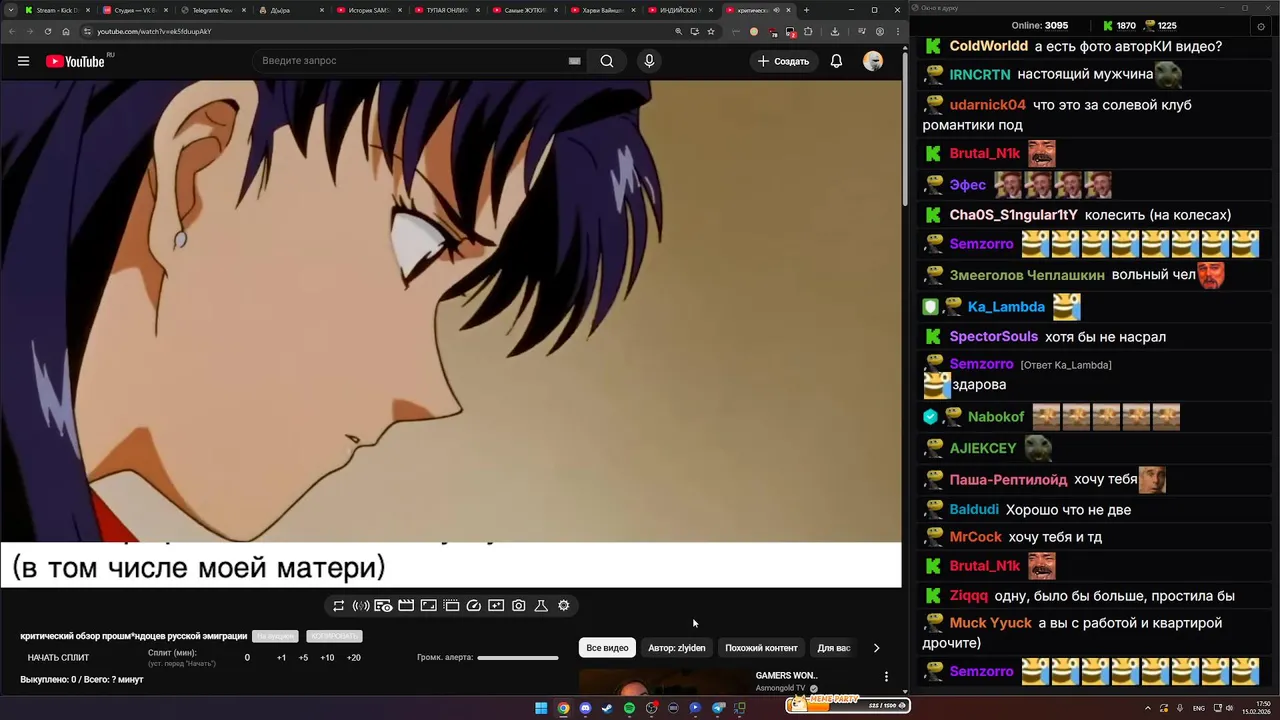Open the browser extensions puzzle icon

point(807,31)
